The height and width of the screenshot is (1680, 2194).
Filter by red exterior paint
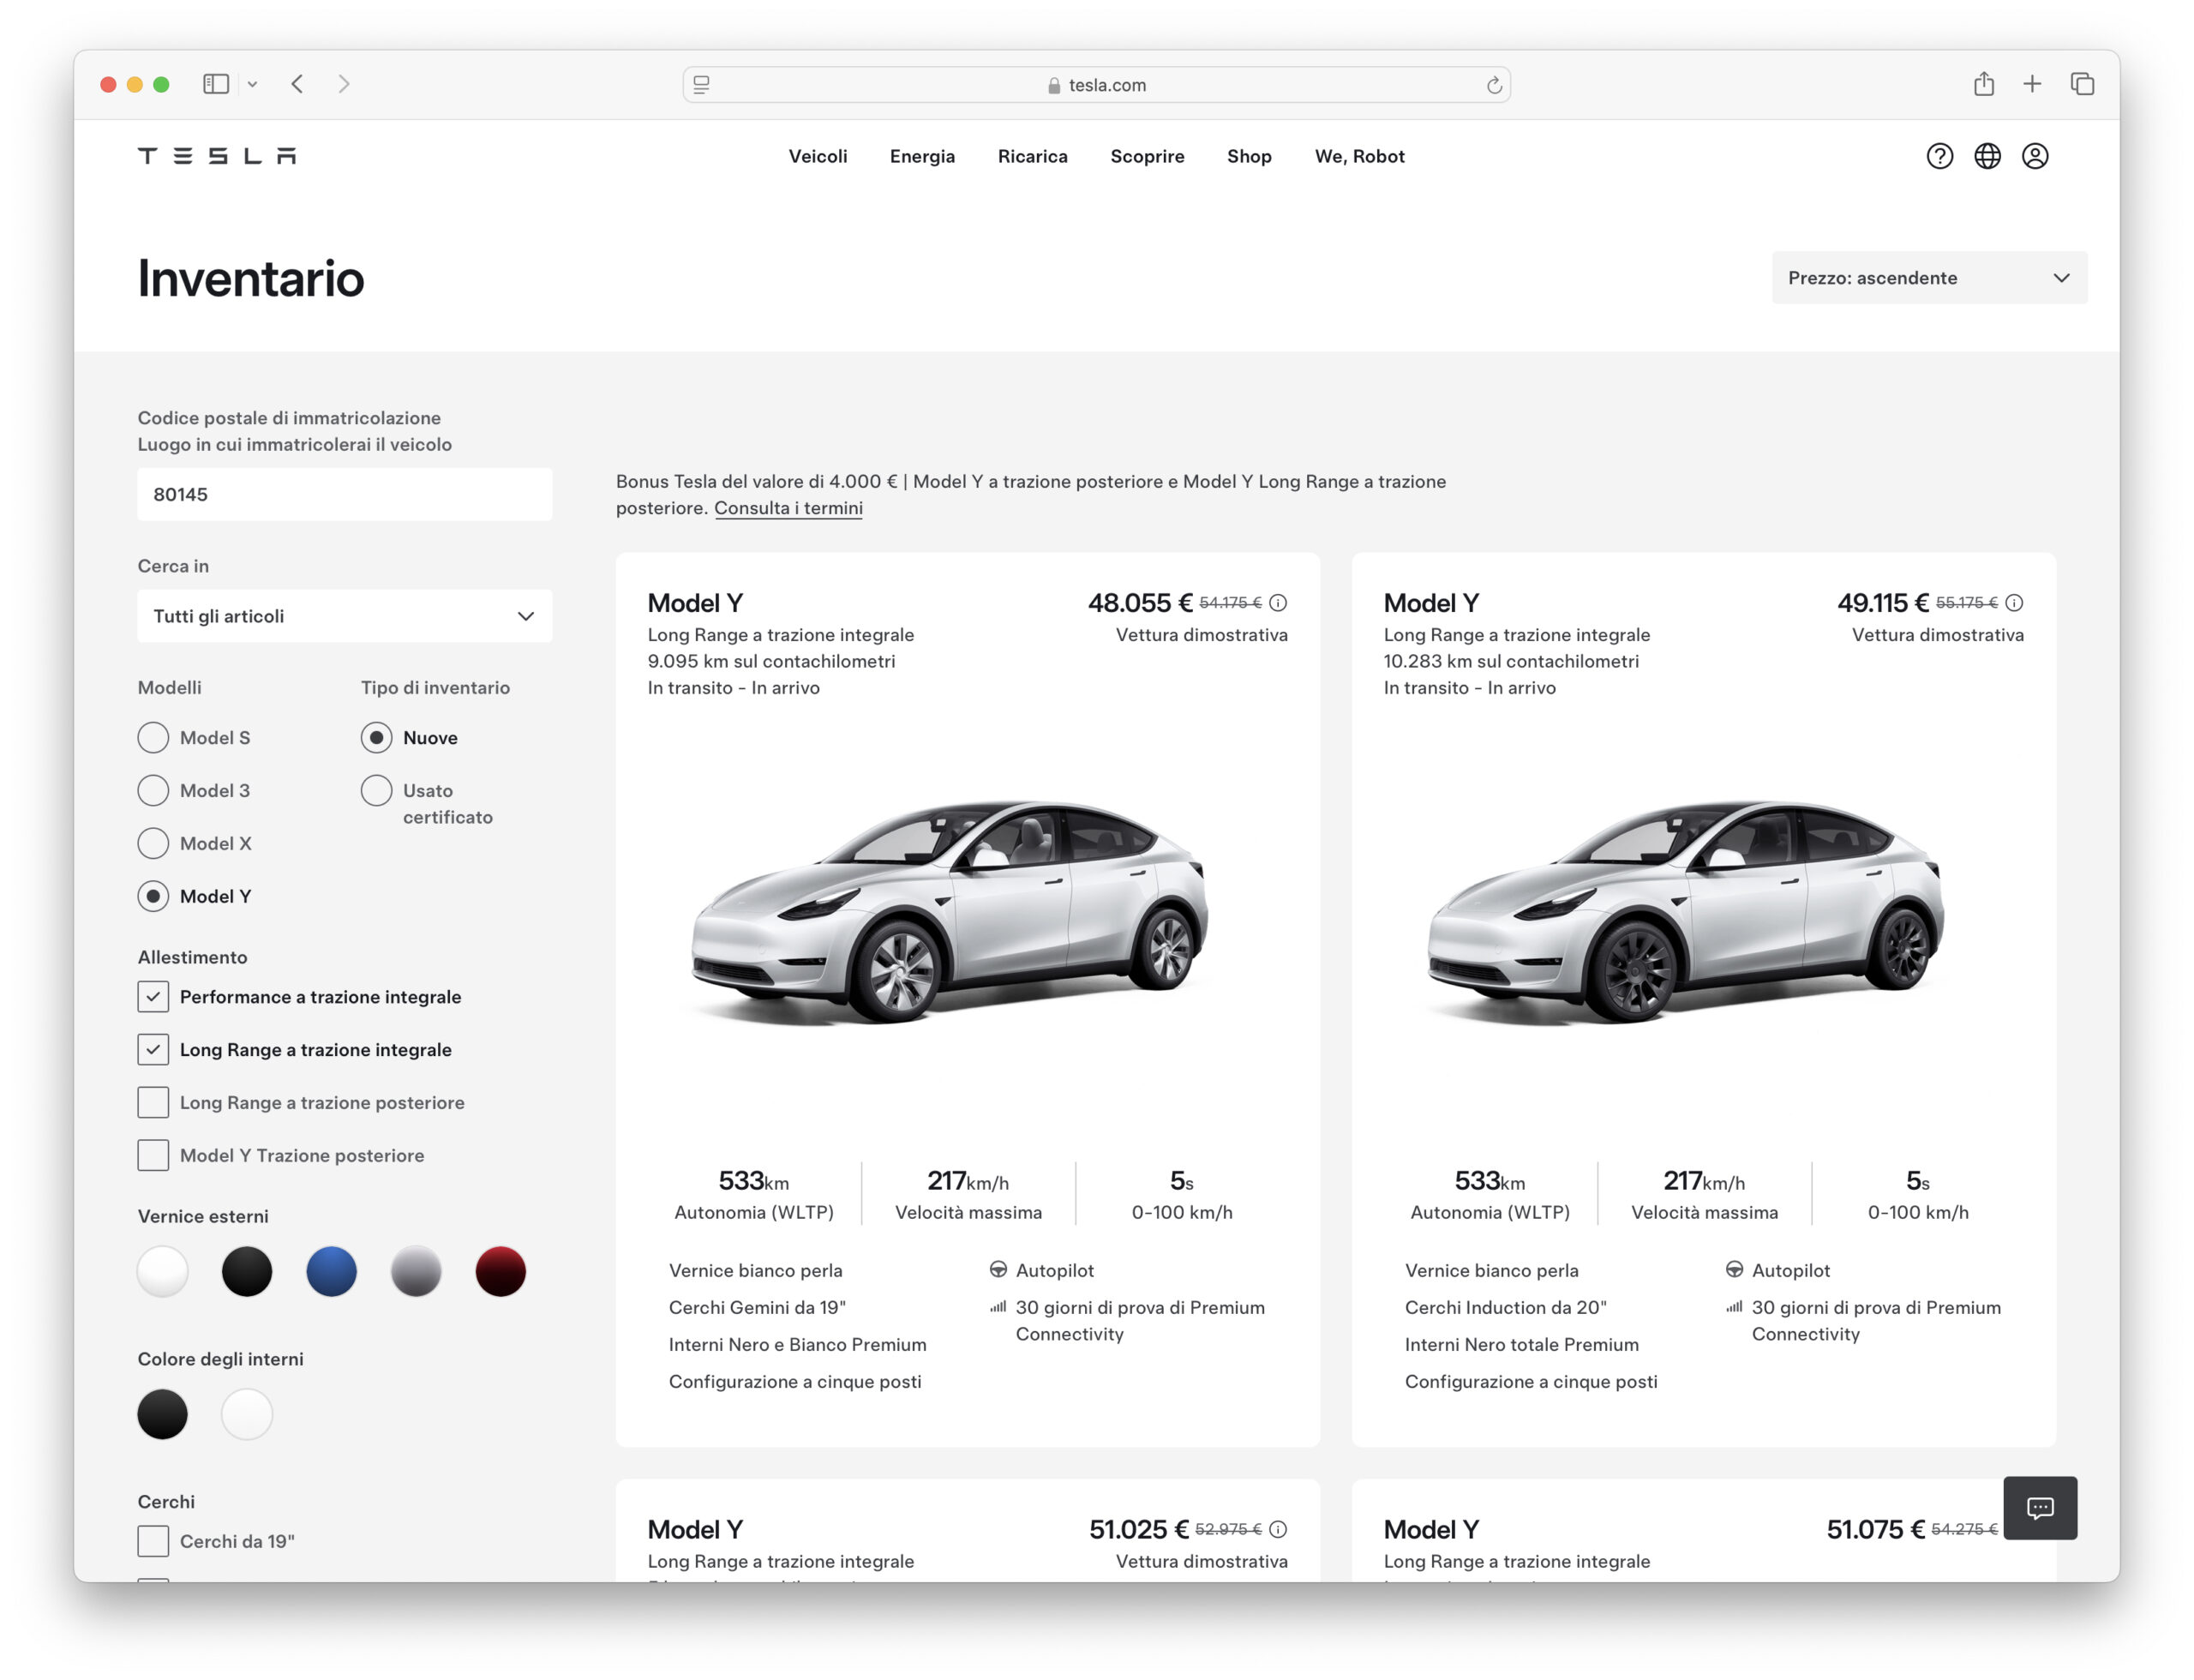coord(500,1271)
